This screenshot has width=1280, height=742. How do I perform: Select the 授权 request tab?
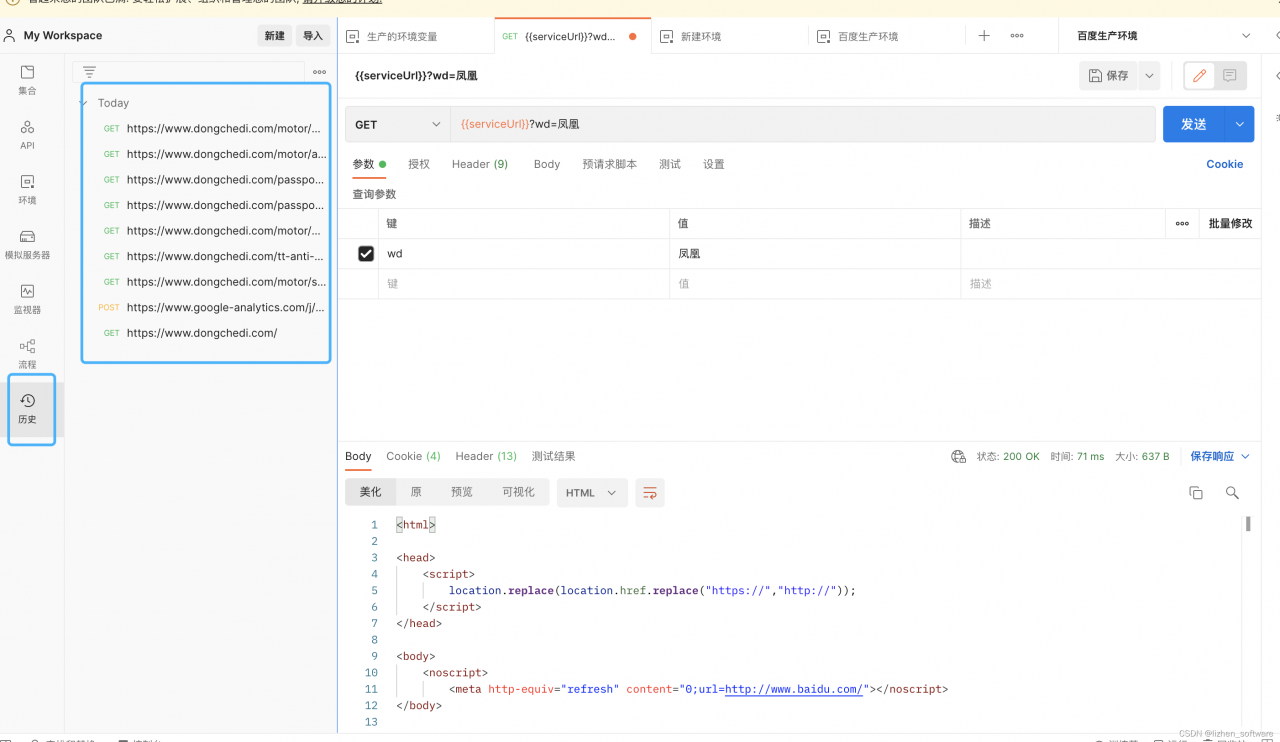[419, 164]
